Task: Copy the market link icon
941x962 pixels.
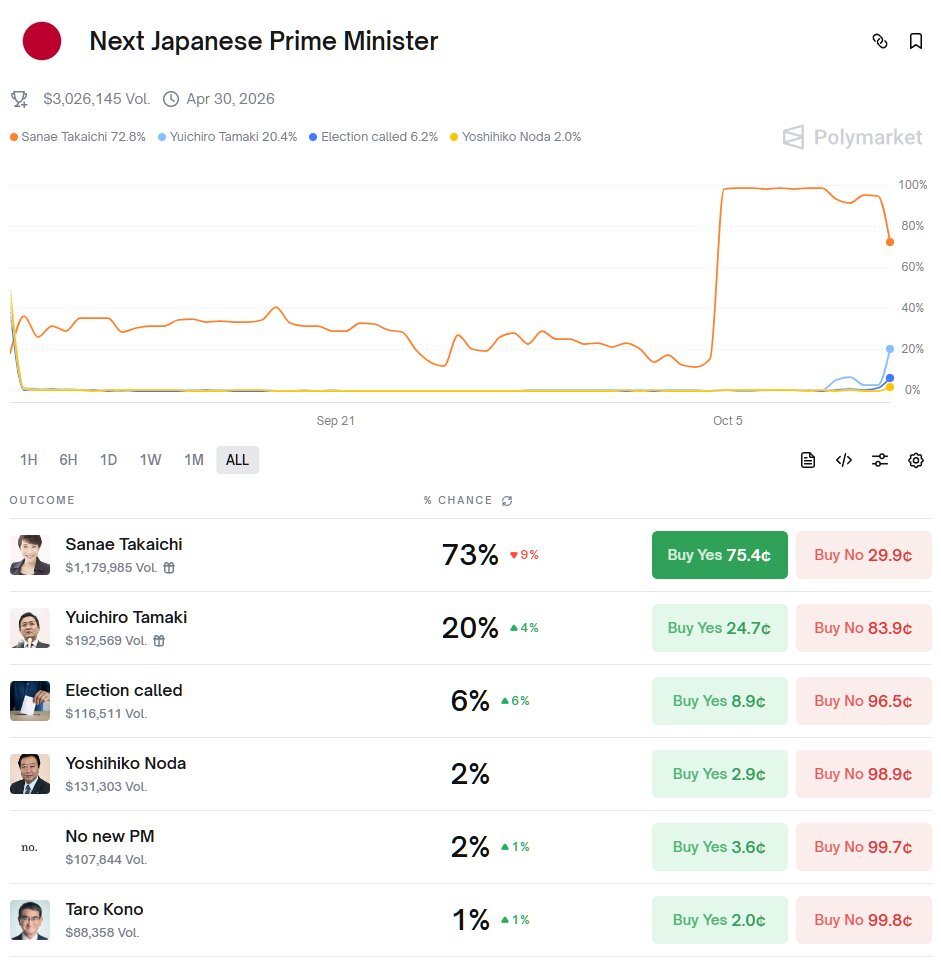Action: click(880, 41)
